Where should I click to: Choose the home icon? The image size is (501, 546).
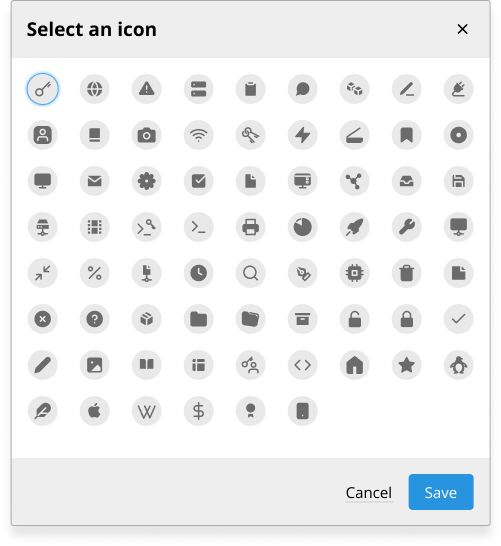(x=354, y=365)
